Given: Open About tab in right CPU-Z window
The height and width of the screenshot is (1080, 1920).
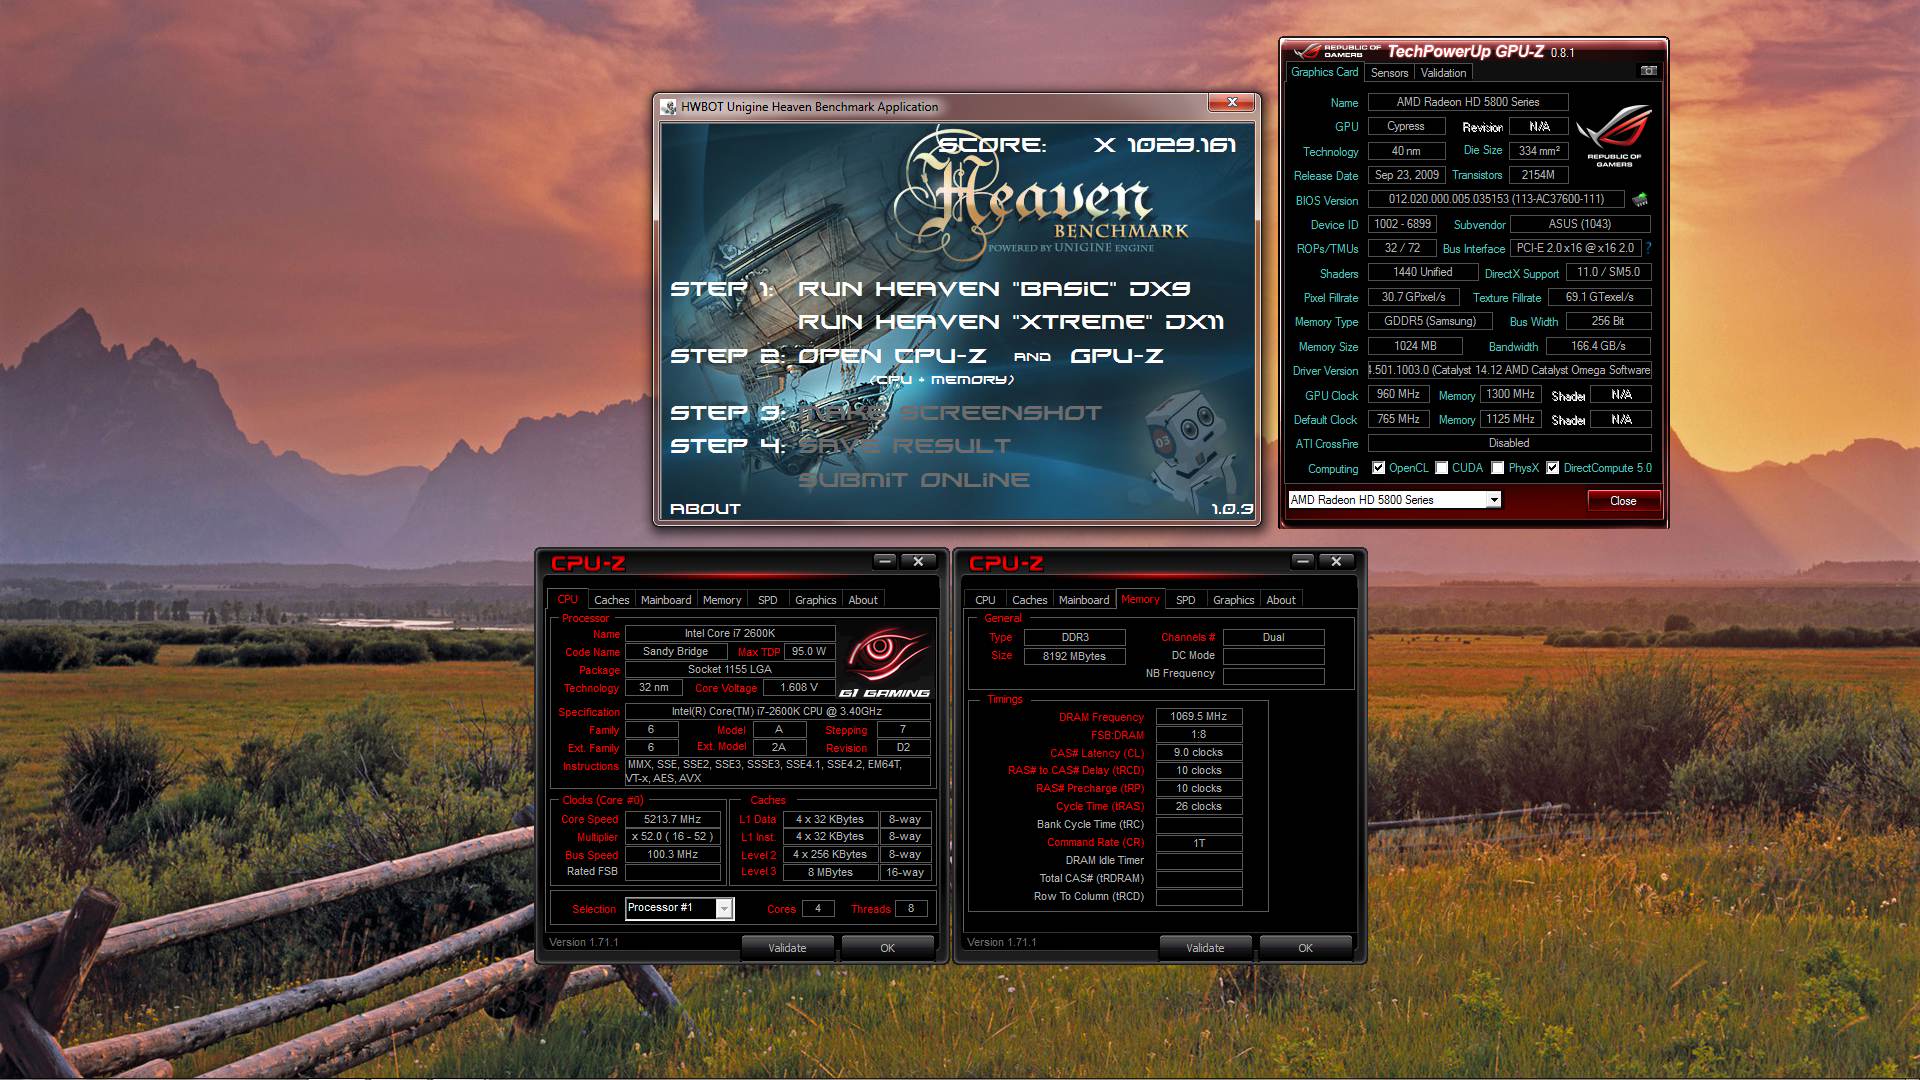Looking at the screenshot, I should pos(1281,600).
